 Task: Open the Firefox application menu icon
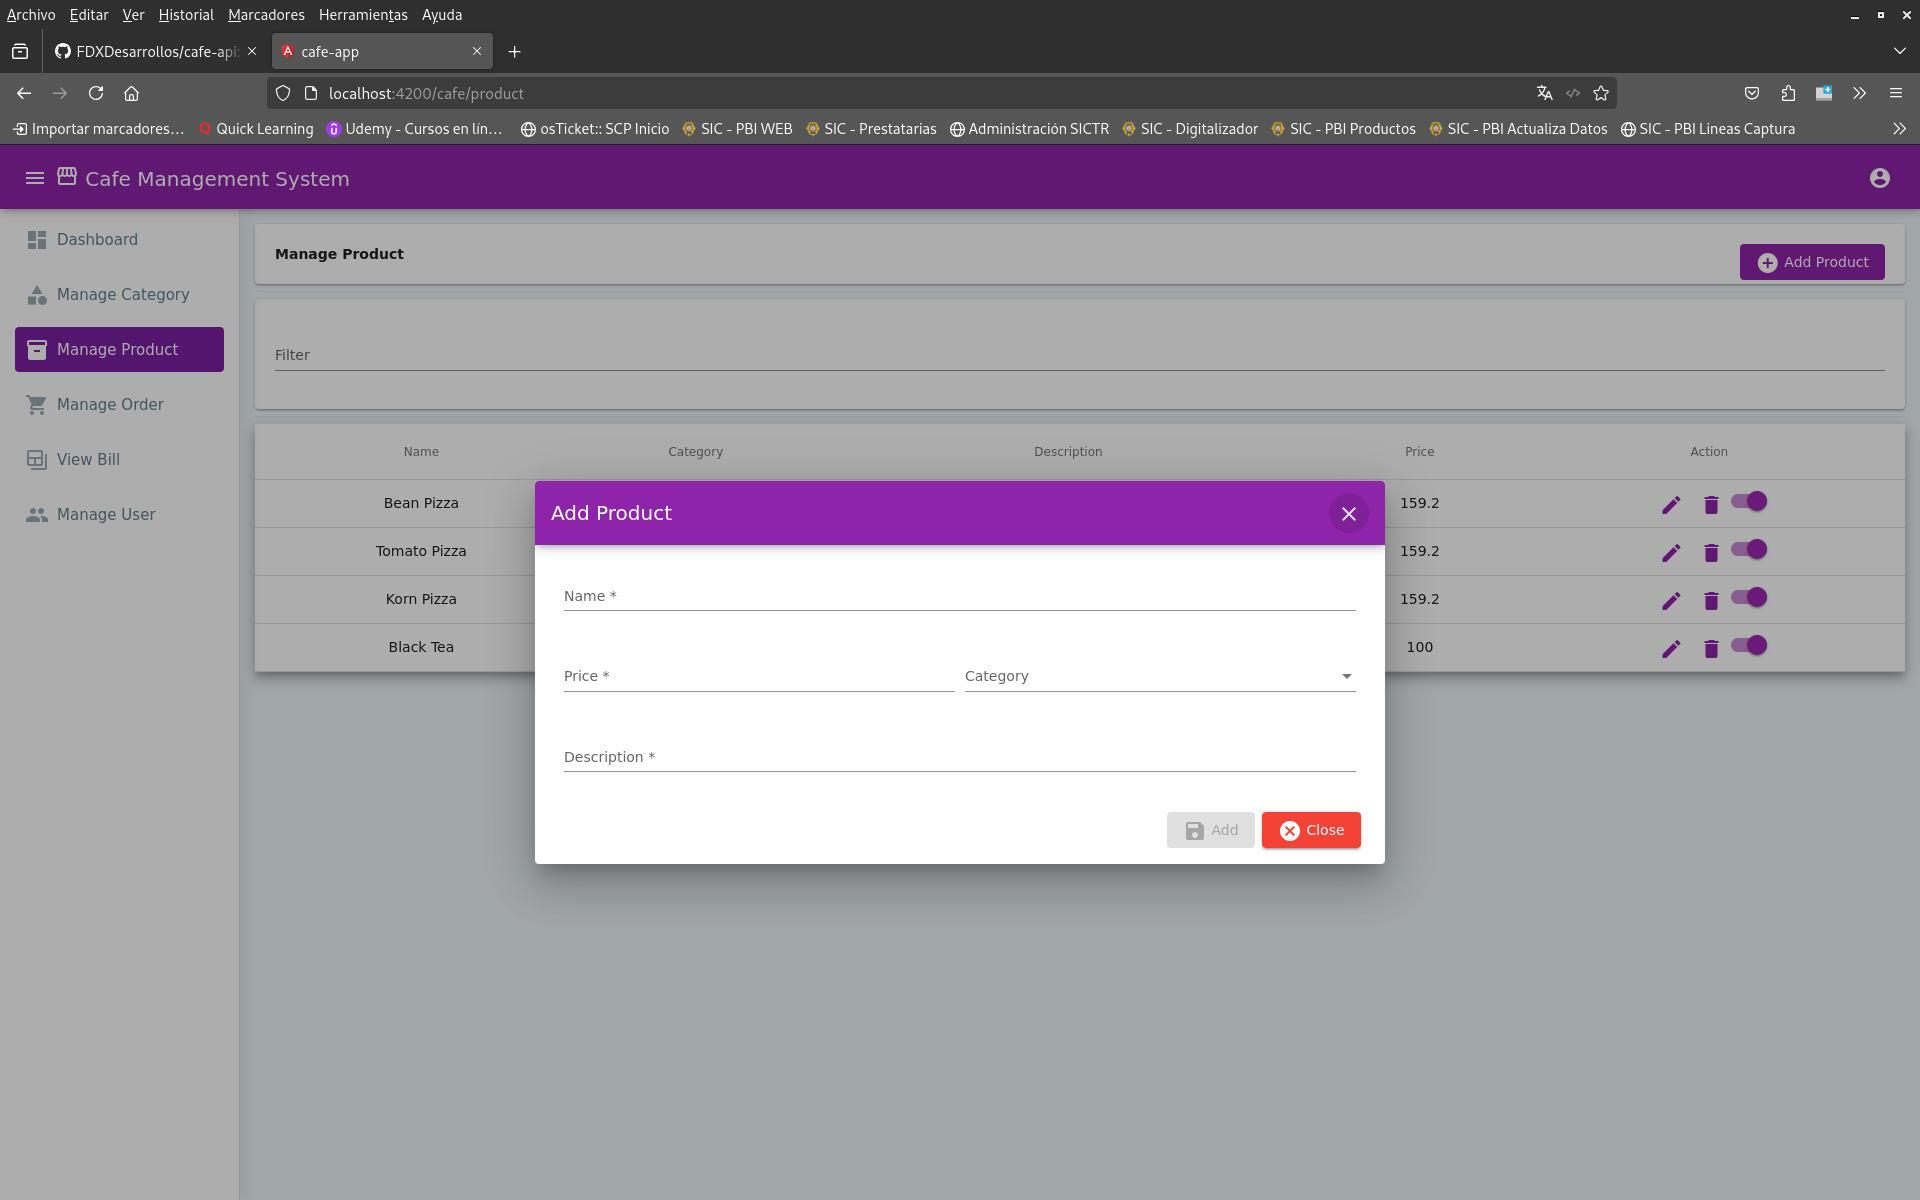(1896, 93)
